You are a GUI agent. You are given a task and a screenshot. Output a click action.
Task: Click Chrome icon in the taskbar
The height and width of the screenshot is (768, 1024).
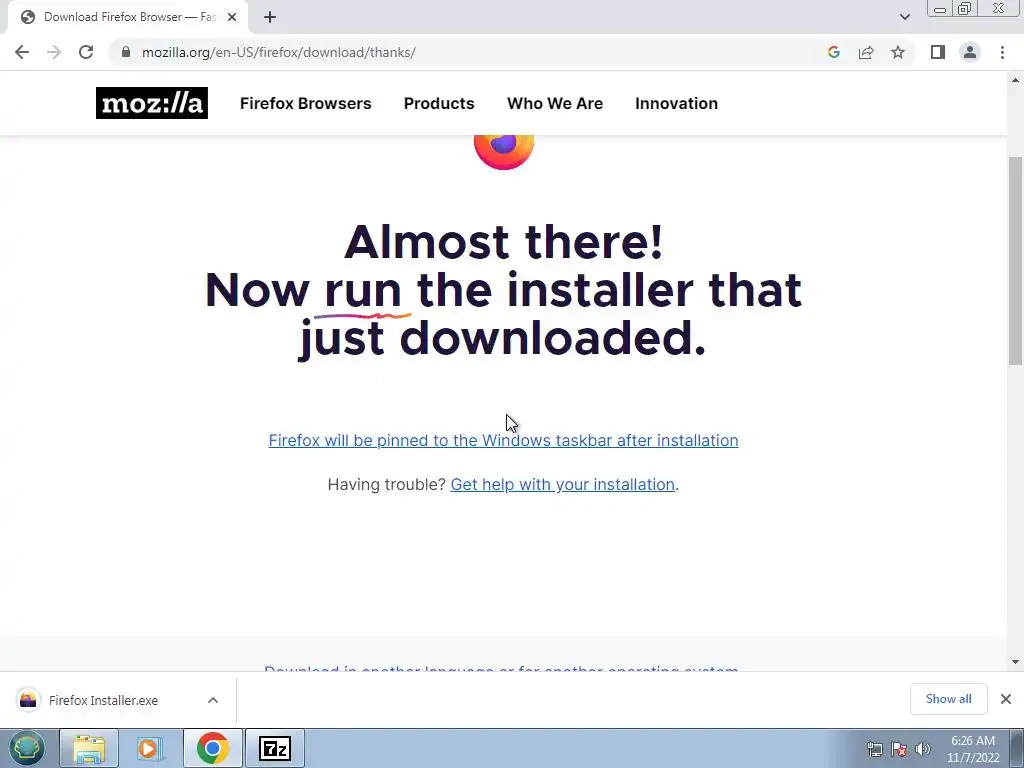(213, 748)
